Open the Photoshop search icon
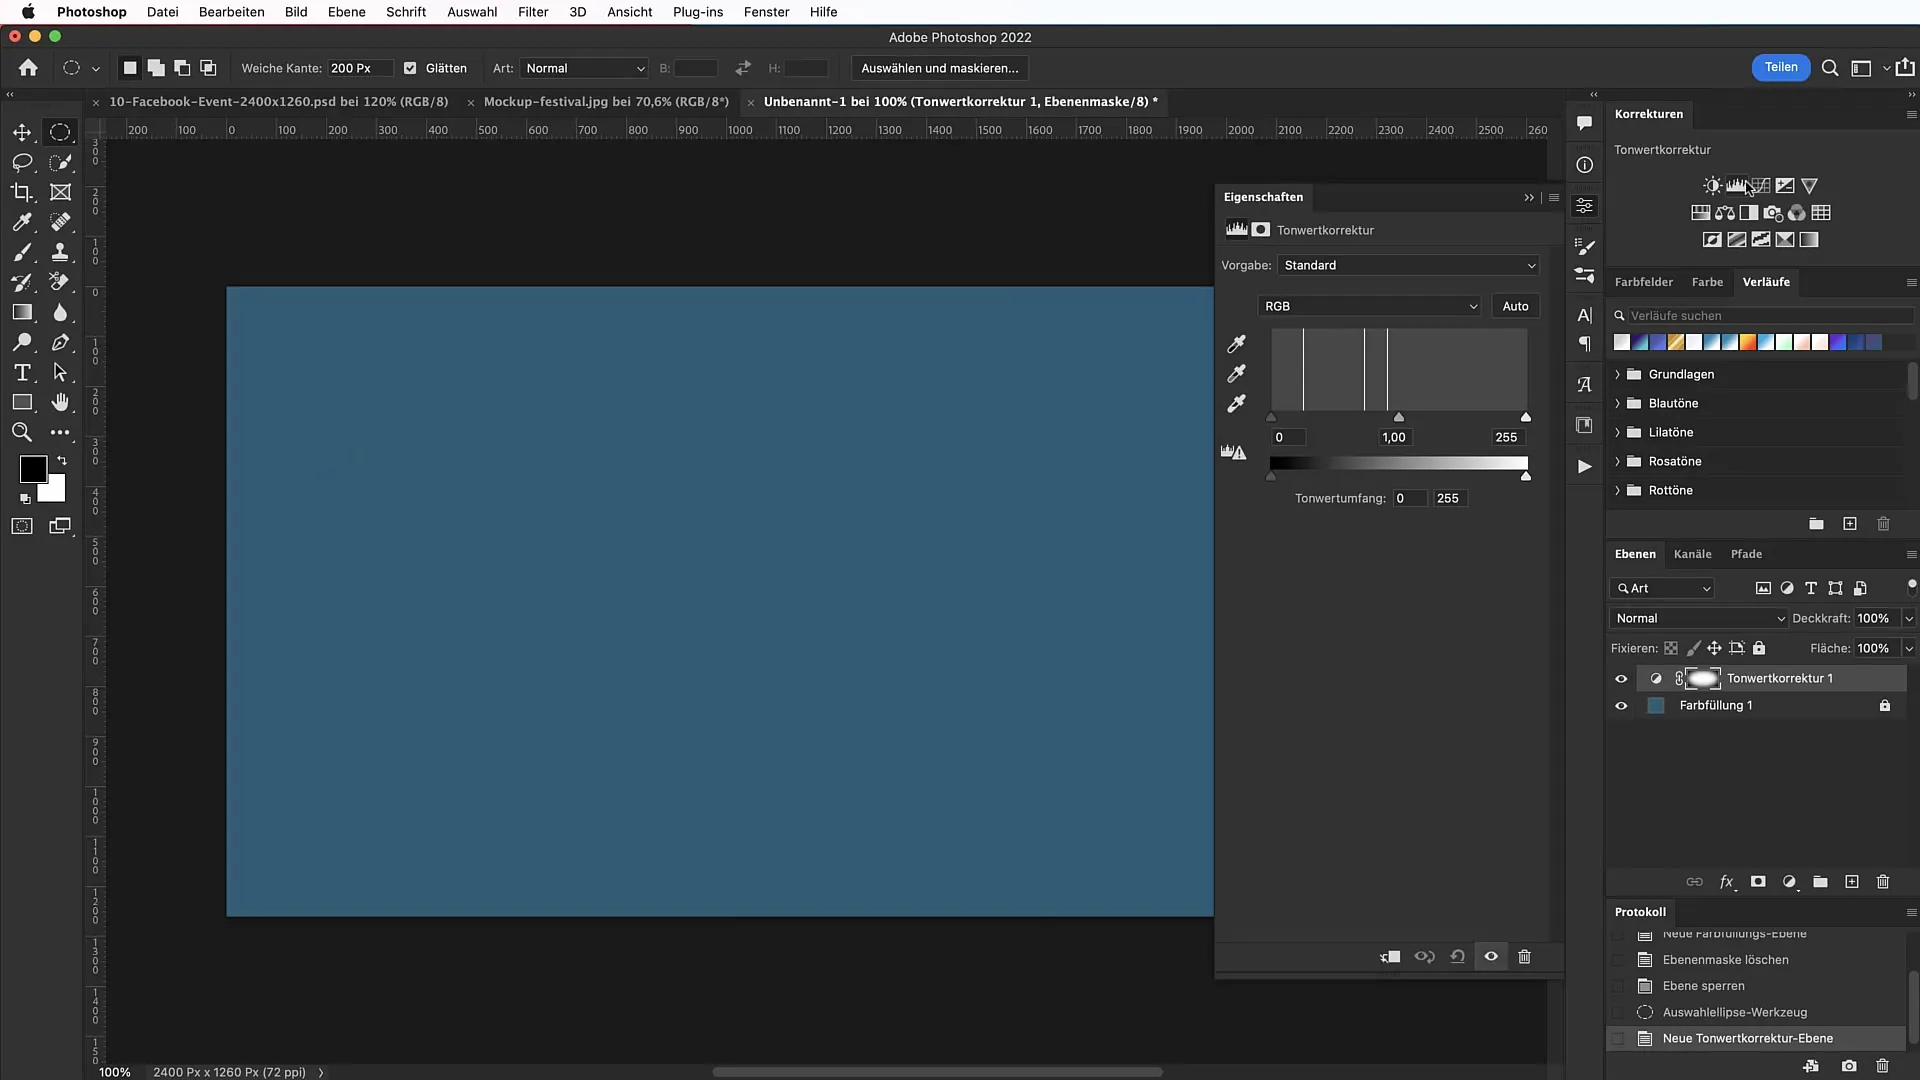The width and height of the screenshot is (1920, 1080). [x=1830, y=68]
